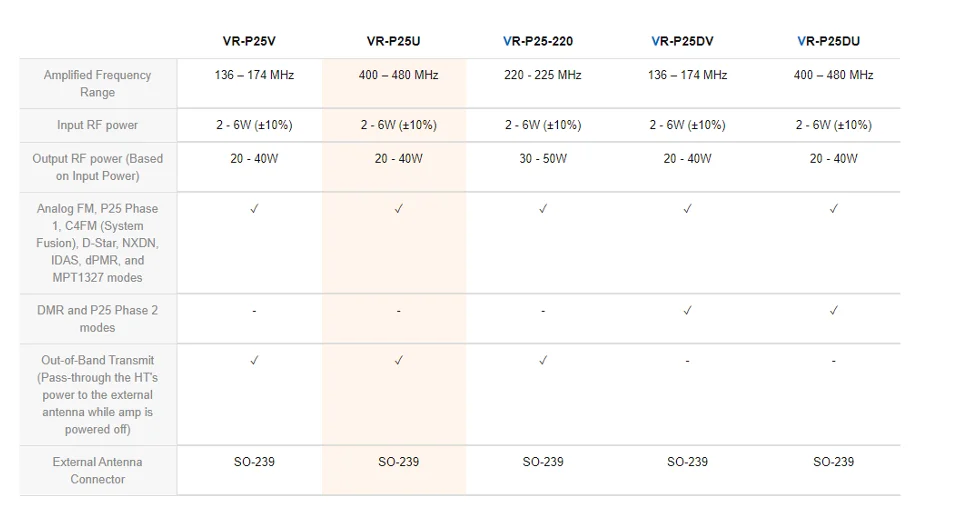This screenshot has width=957, height=513.
Task: Click the VR-P25U Analog FM modes checkmark
Action: (x=399, y=209)
